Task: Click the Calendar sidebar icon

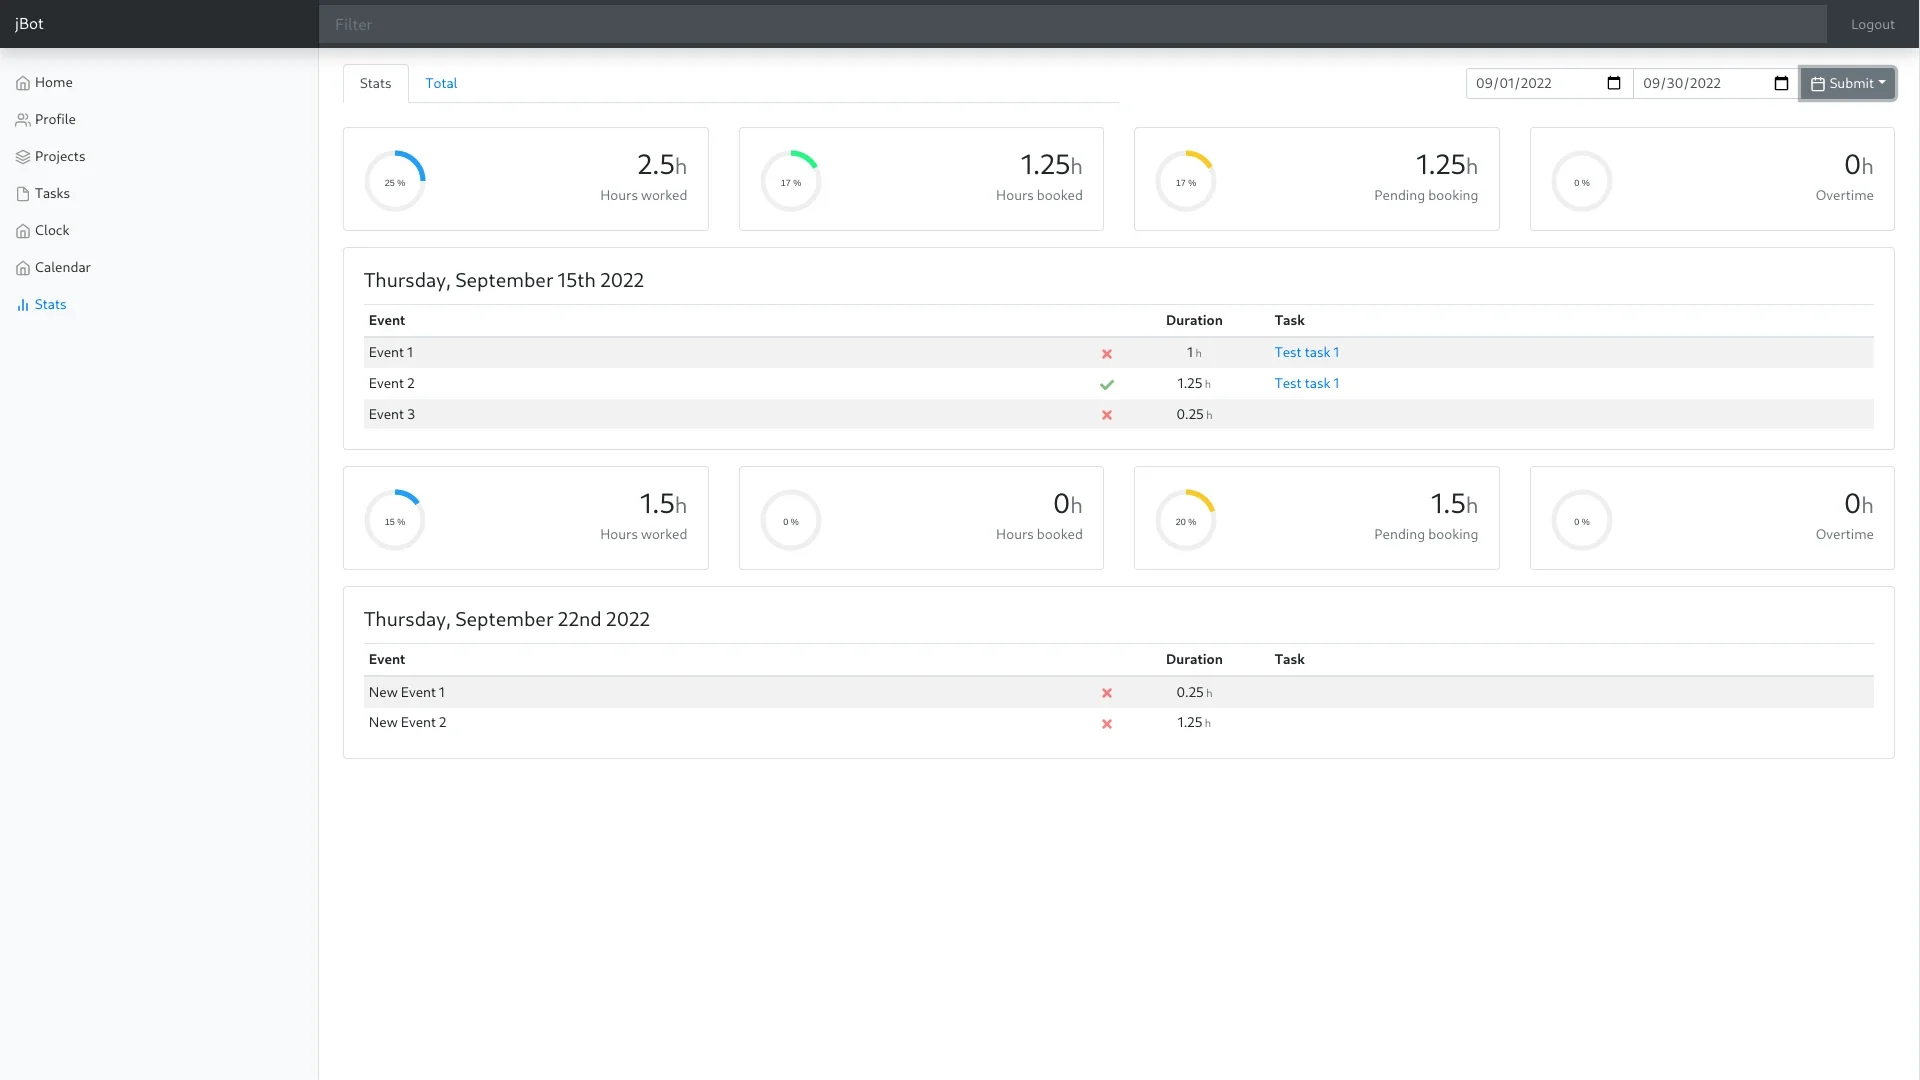Action: coord(23,268)
